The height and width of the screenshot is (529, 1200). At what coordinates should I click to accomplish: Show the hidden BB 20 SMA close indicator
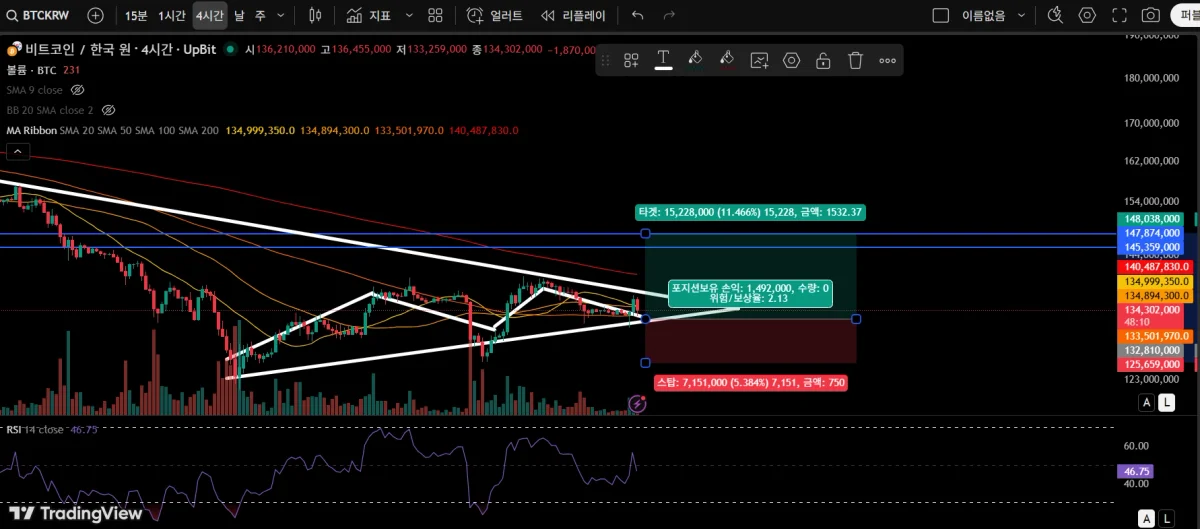pos(108,110)
